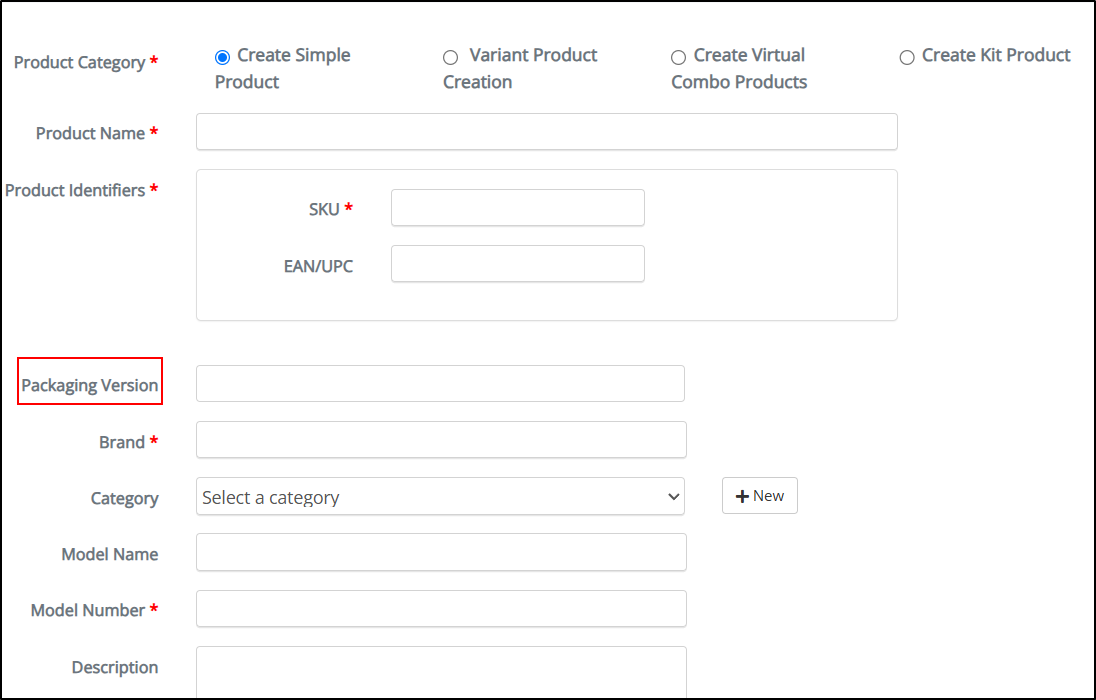Viewport: 1096px width, 700px height.
Task: Click the Description label text
Action: click(x=114, y=667)
